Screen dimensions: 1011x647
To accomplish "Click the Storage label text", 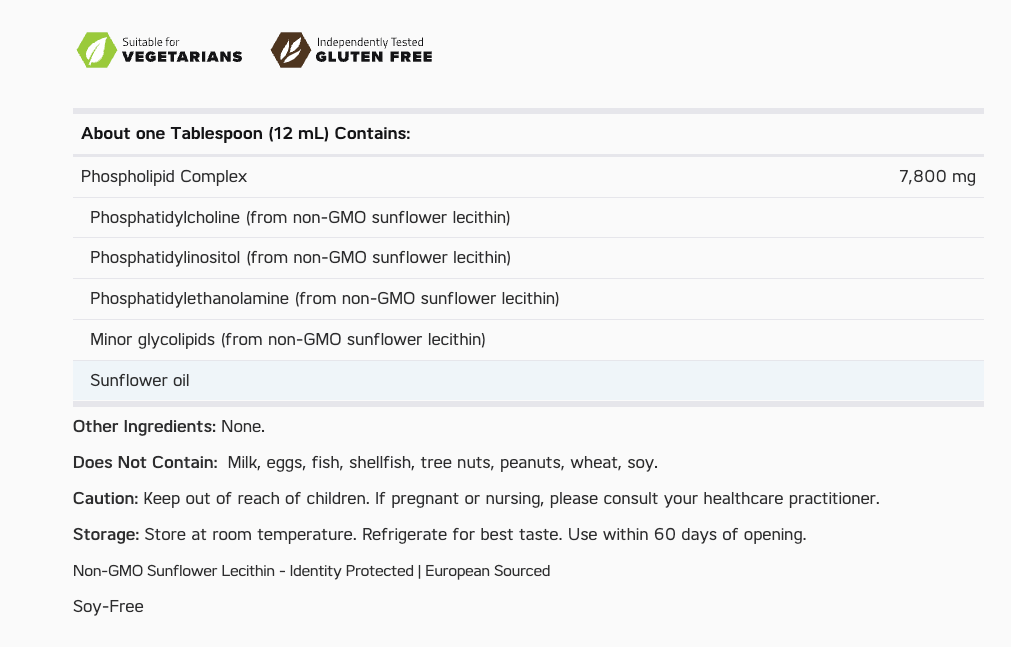I will (x=107, y=534).
